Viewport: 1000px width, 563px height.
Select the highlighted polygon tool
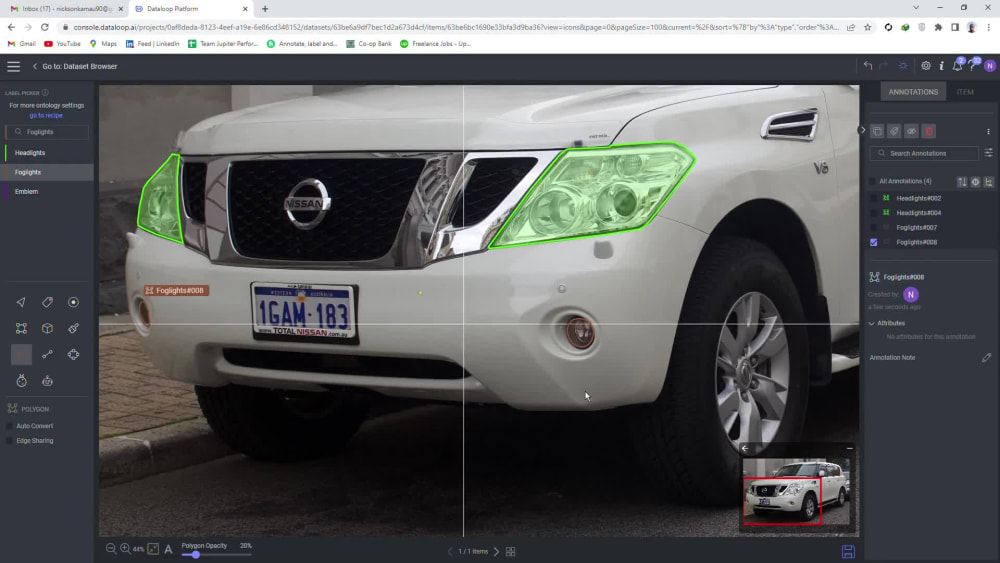pos(21,355)
